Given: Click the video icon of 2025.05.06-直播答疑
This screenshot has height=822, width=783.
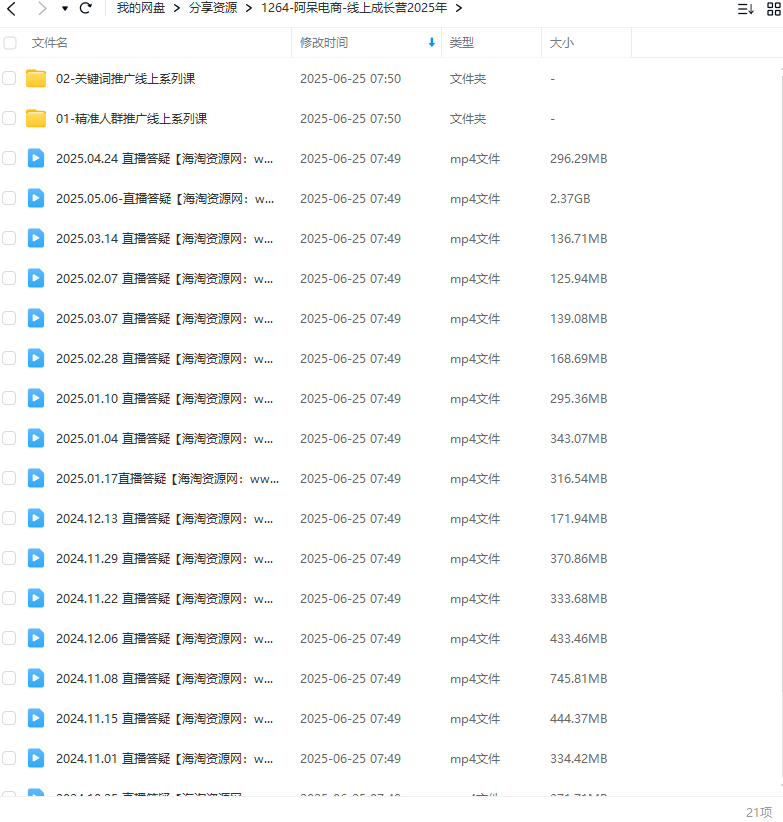Looking at the screenshot, I should (36, 198).
